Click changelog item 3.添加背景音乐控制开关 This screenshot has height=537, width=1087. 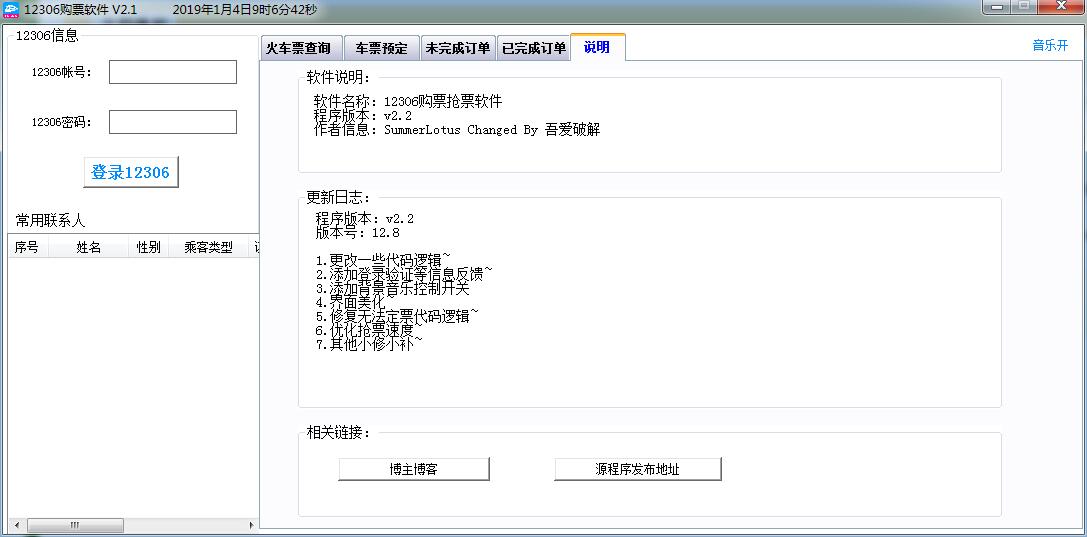point(392,288)
